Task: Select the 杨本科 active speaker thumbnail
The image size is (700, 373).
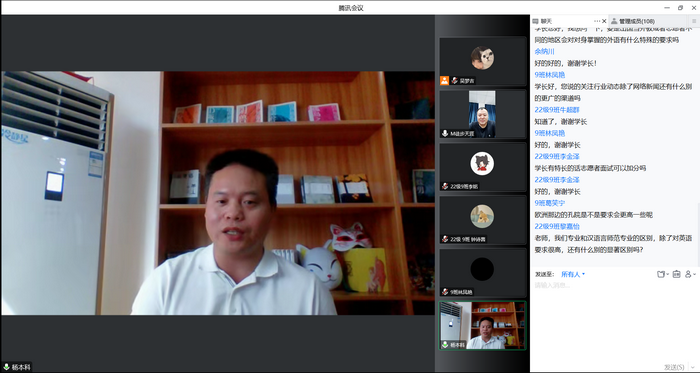Action: [x=483, y=325]
